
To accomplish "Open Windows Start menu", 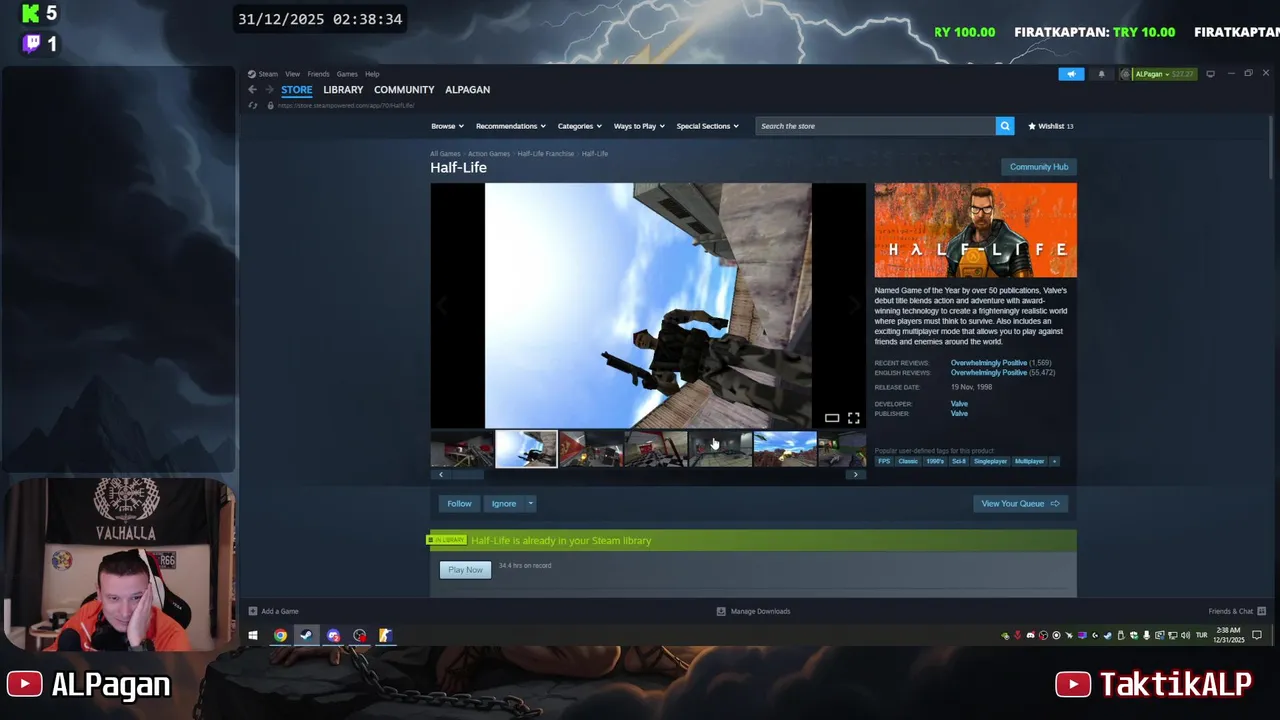I will pos(253,635).
